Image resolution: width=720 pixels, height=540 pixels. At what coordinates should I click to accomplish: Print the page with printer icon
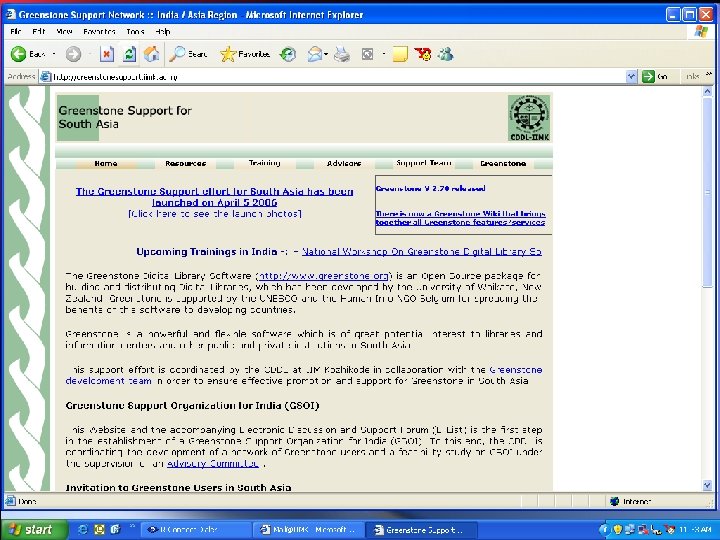[x=342, y=54]
